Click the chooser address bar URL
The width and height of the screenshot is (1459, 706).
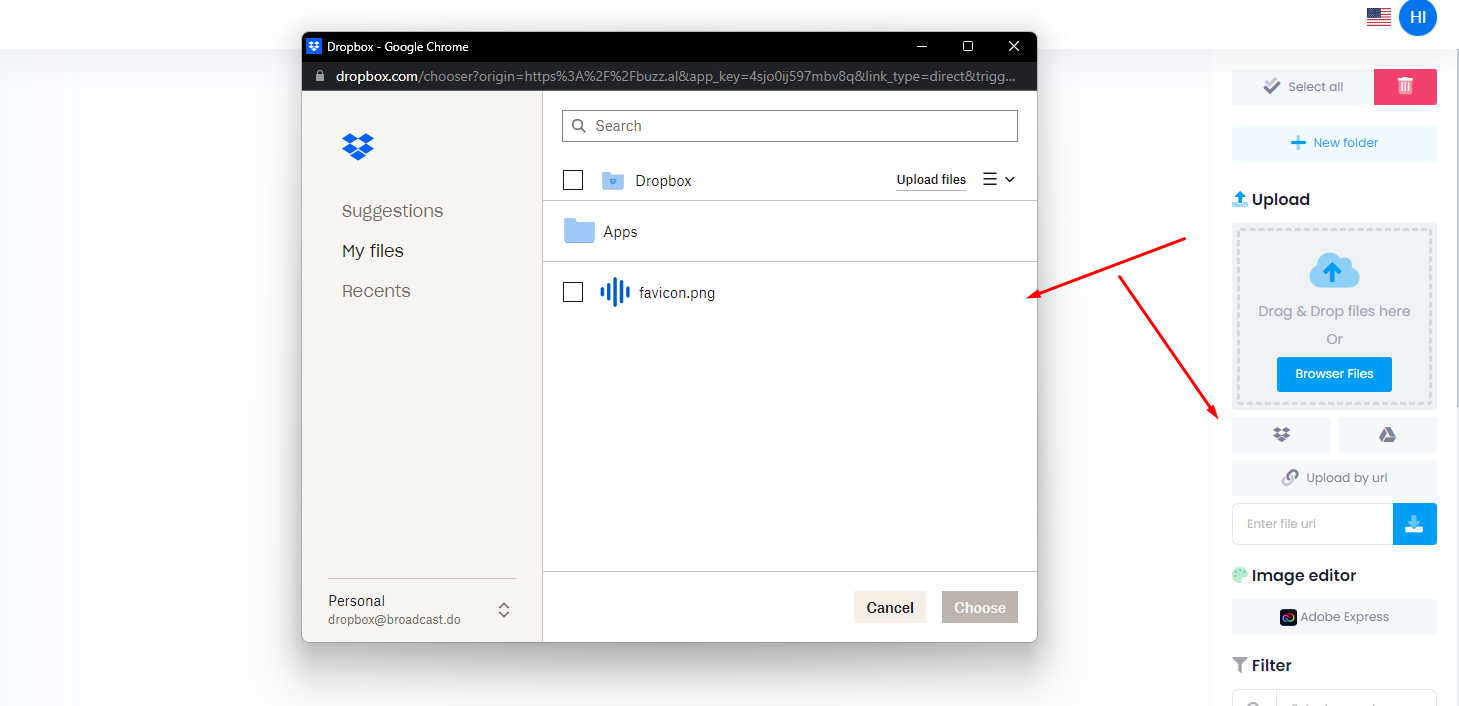click(x=675, y=76)
